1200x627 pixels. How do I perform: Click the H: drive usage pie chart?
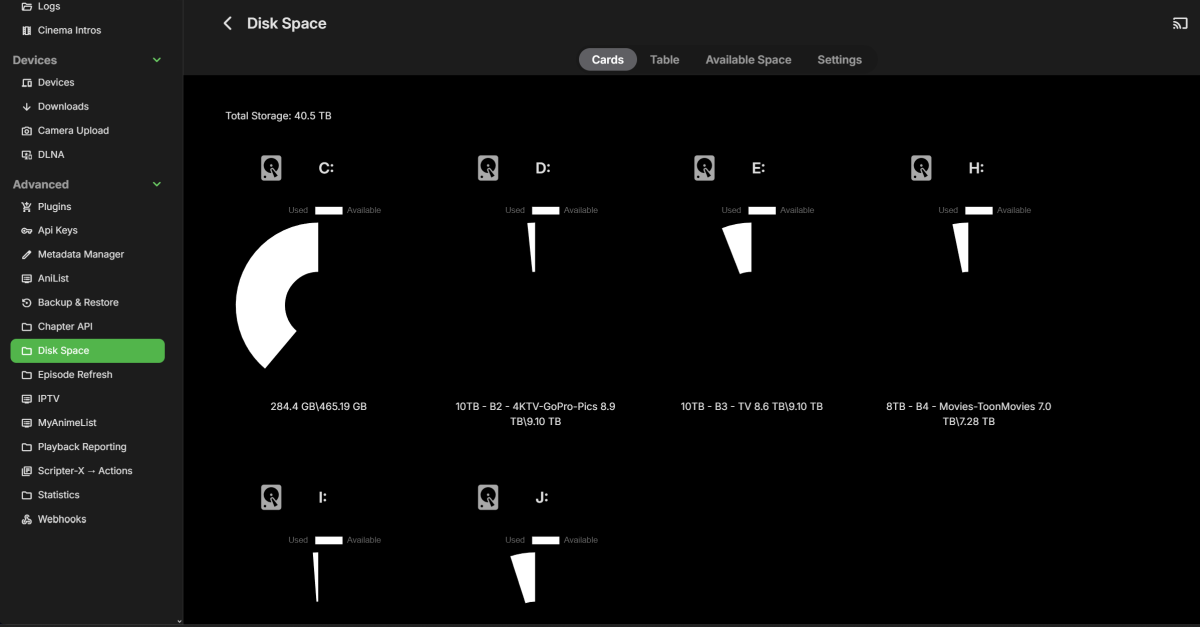pos(962,247)
